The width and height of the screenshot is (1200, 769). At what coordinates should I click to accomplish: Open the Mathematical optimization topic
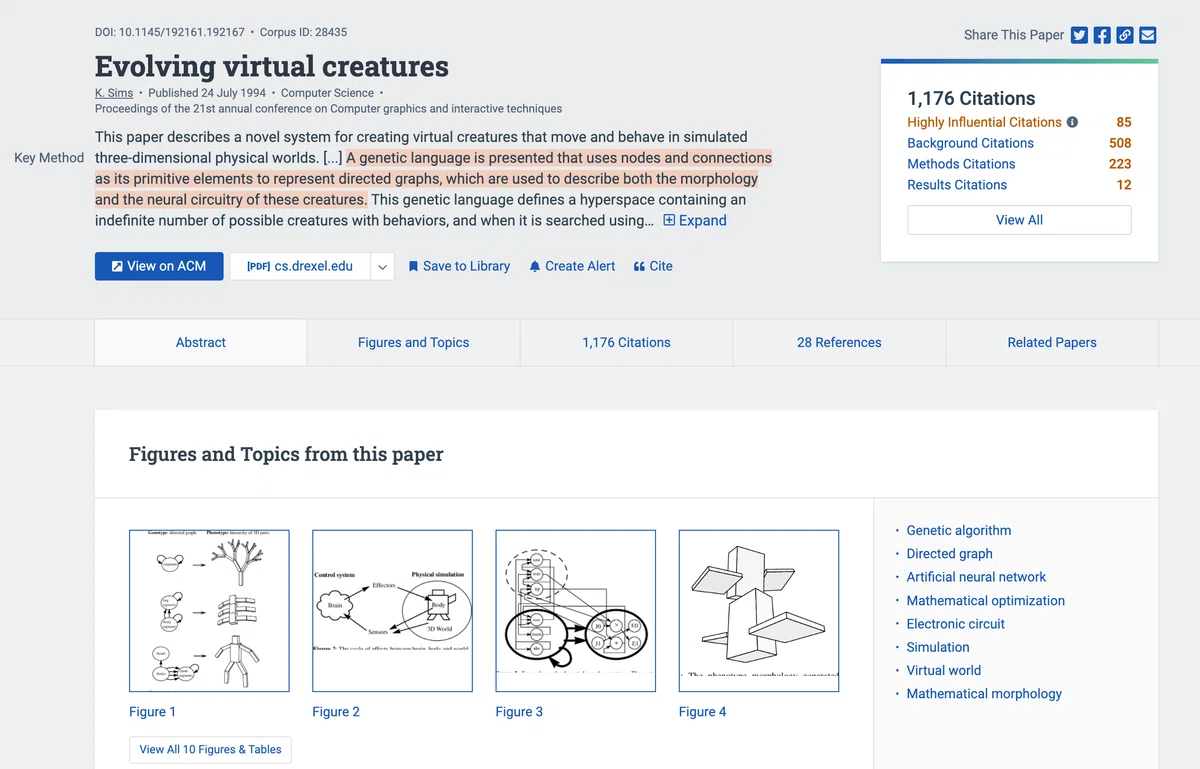(x=985, y=601)
